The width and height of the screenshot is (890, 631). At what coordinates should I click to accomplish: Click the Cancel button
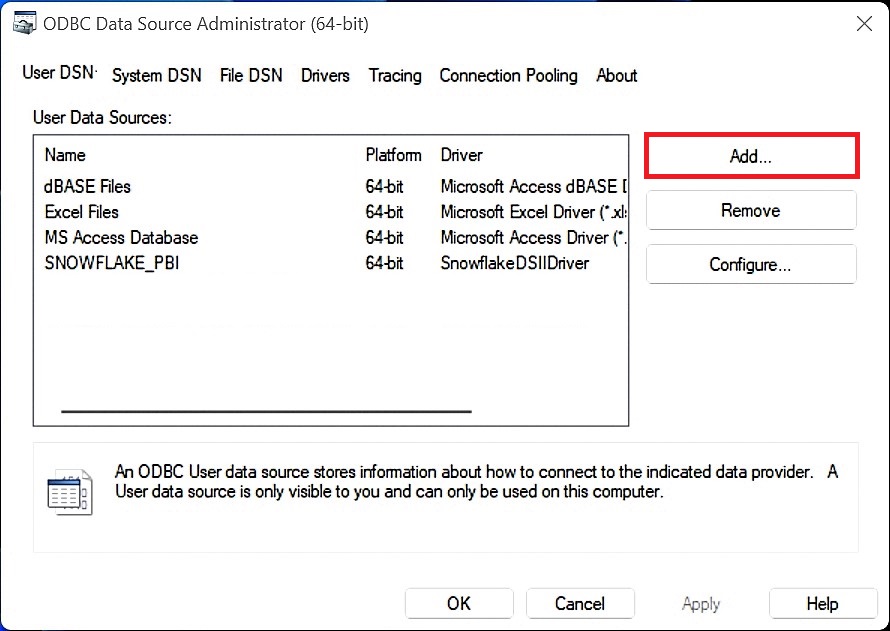[x=580, y=603]
